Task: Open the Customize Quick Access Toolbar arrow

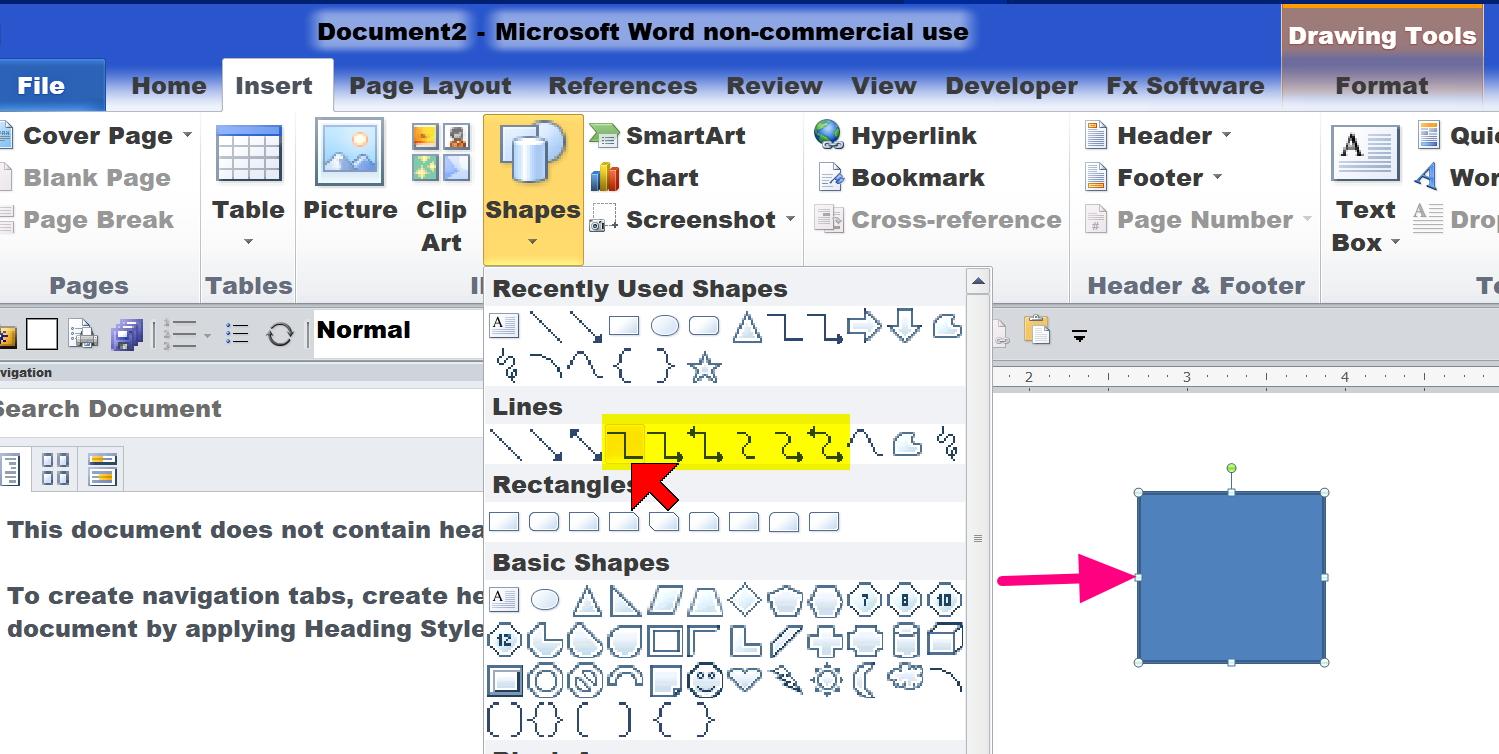Action: coord(1079,335)
